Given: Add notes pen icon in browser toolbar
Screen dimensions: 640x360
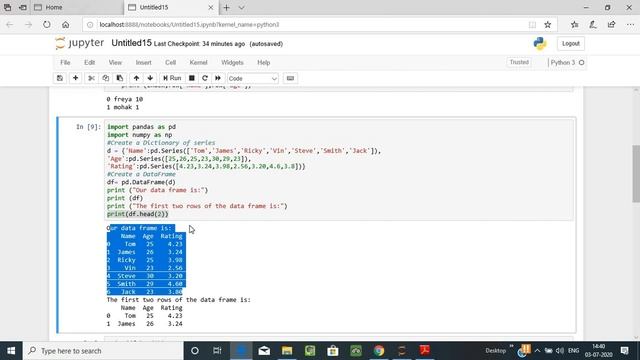Looking at the screenshot, I should 593,24.
